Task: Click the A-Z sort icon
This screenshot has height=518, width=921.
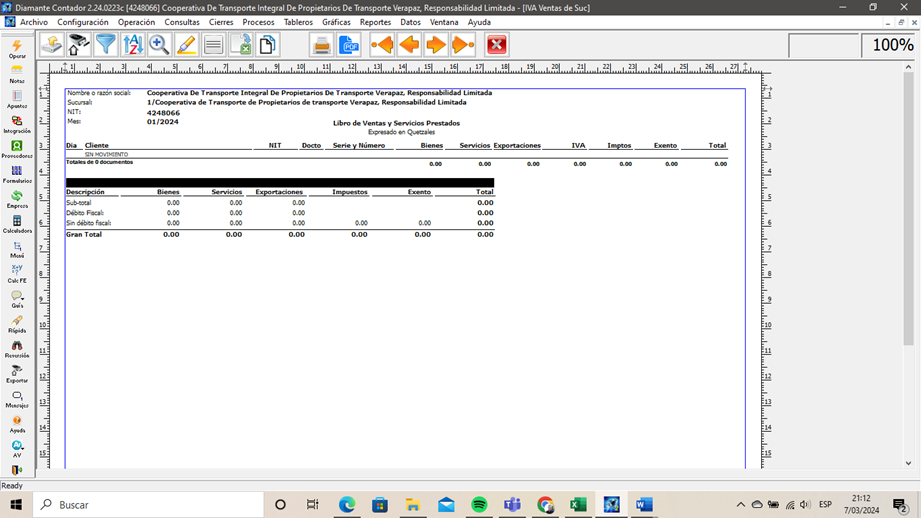Action: pos(132,45)
